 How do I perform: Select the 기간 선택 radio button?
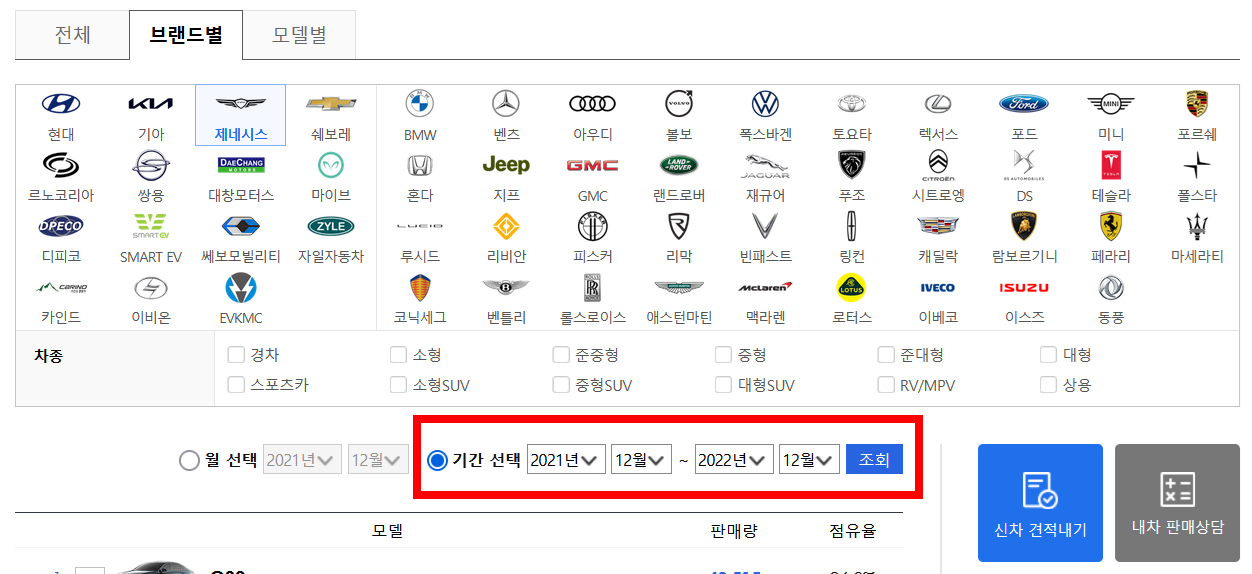click(437, 460)
